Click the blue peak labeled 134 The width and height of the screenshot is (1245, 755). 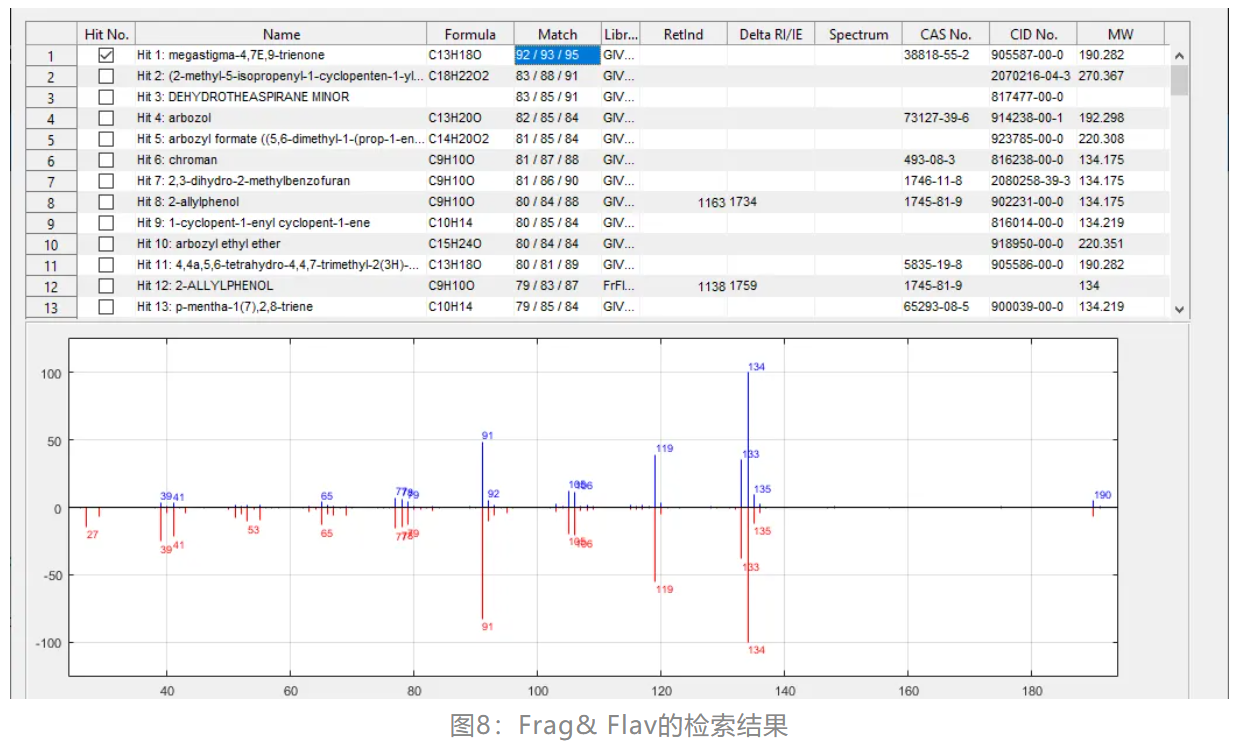pos(748,440)
